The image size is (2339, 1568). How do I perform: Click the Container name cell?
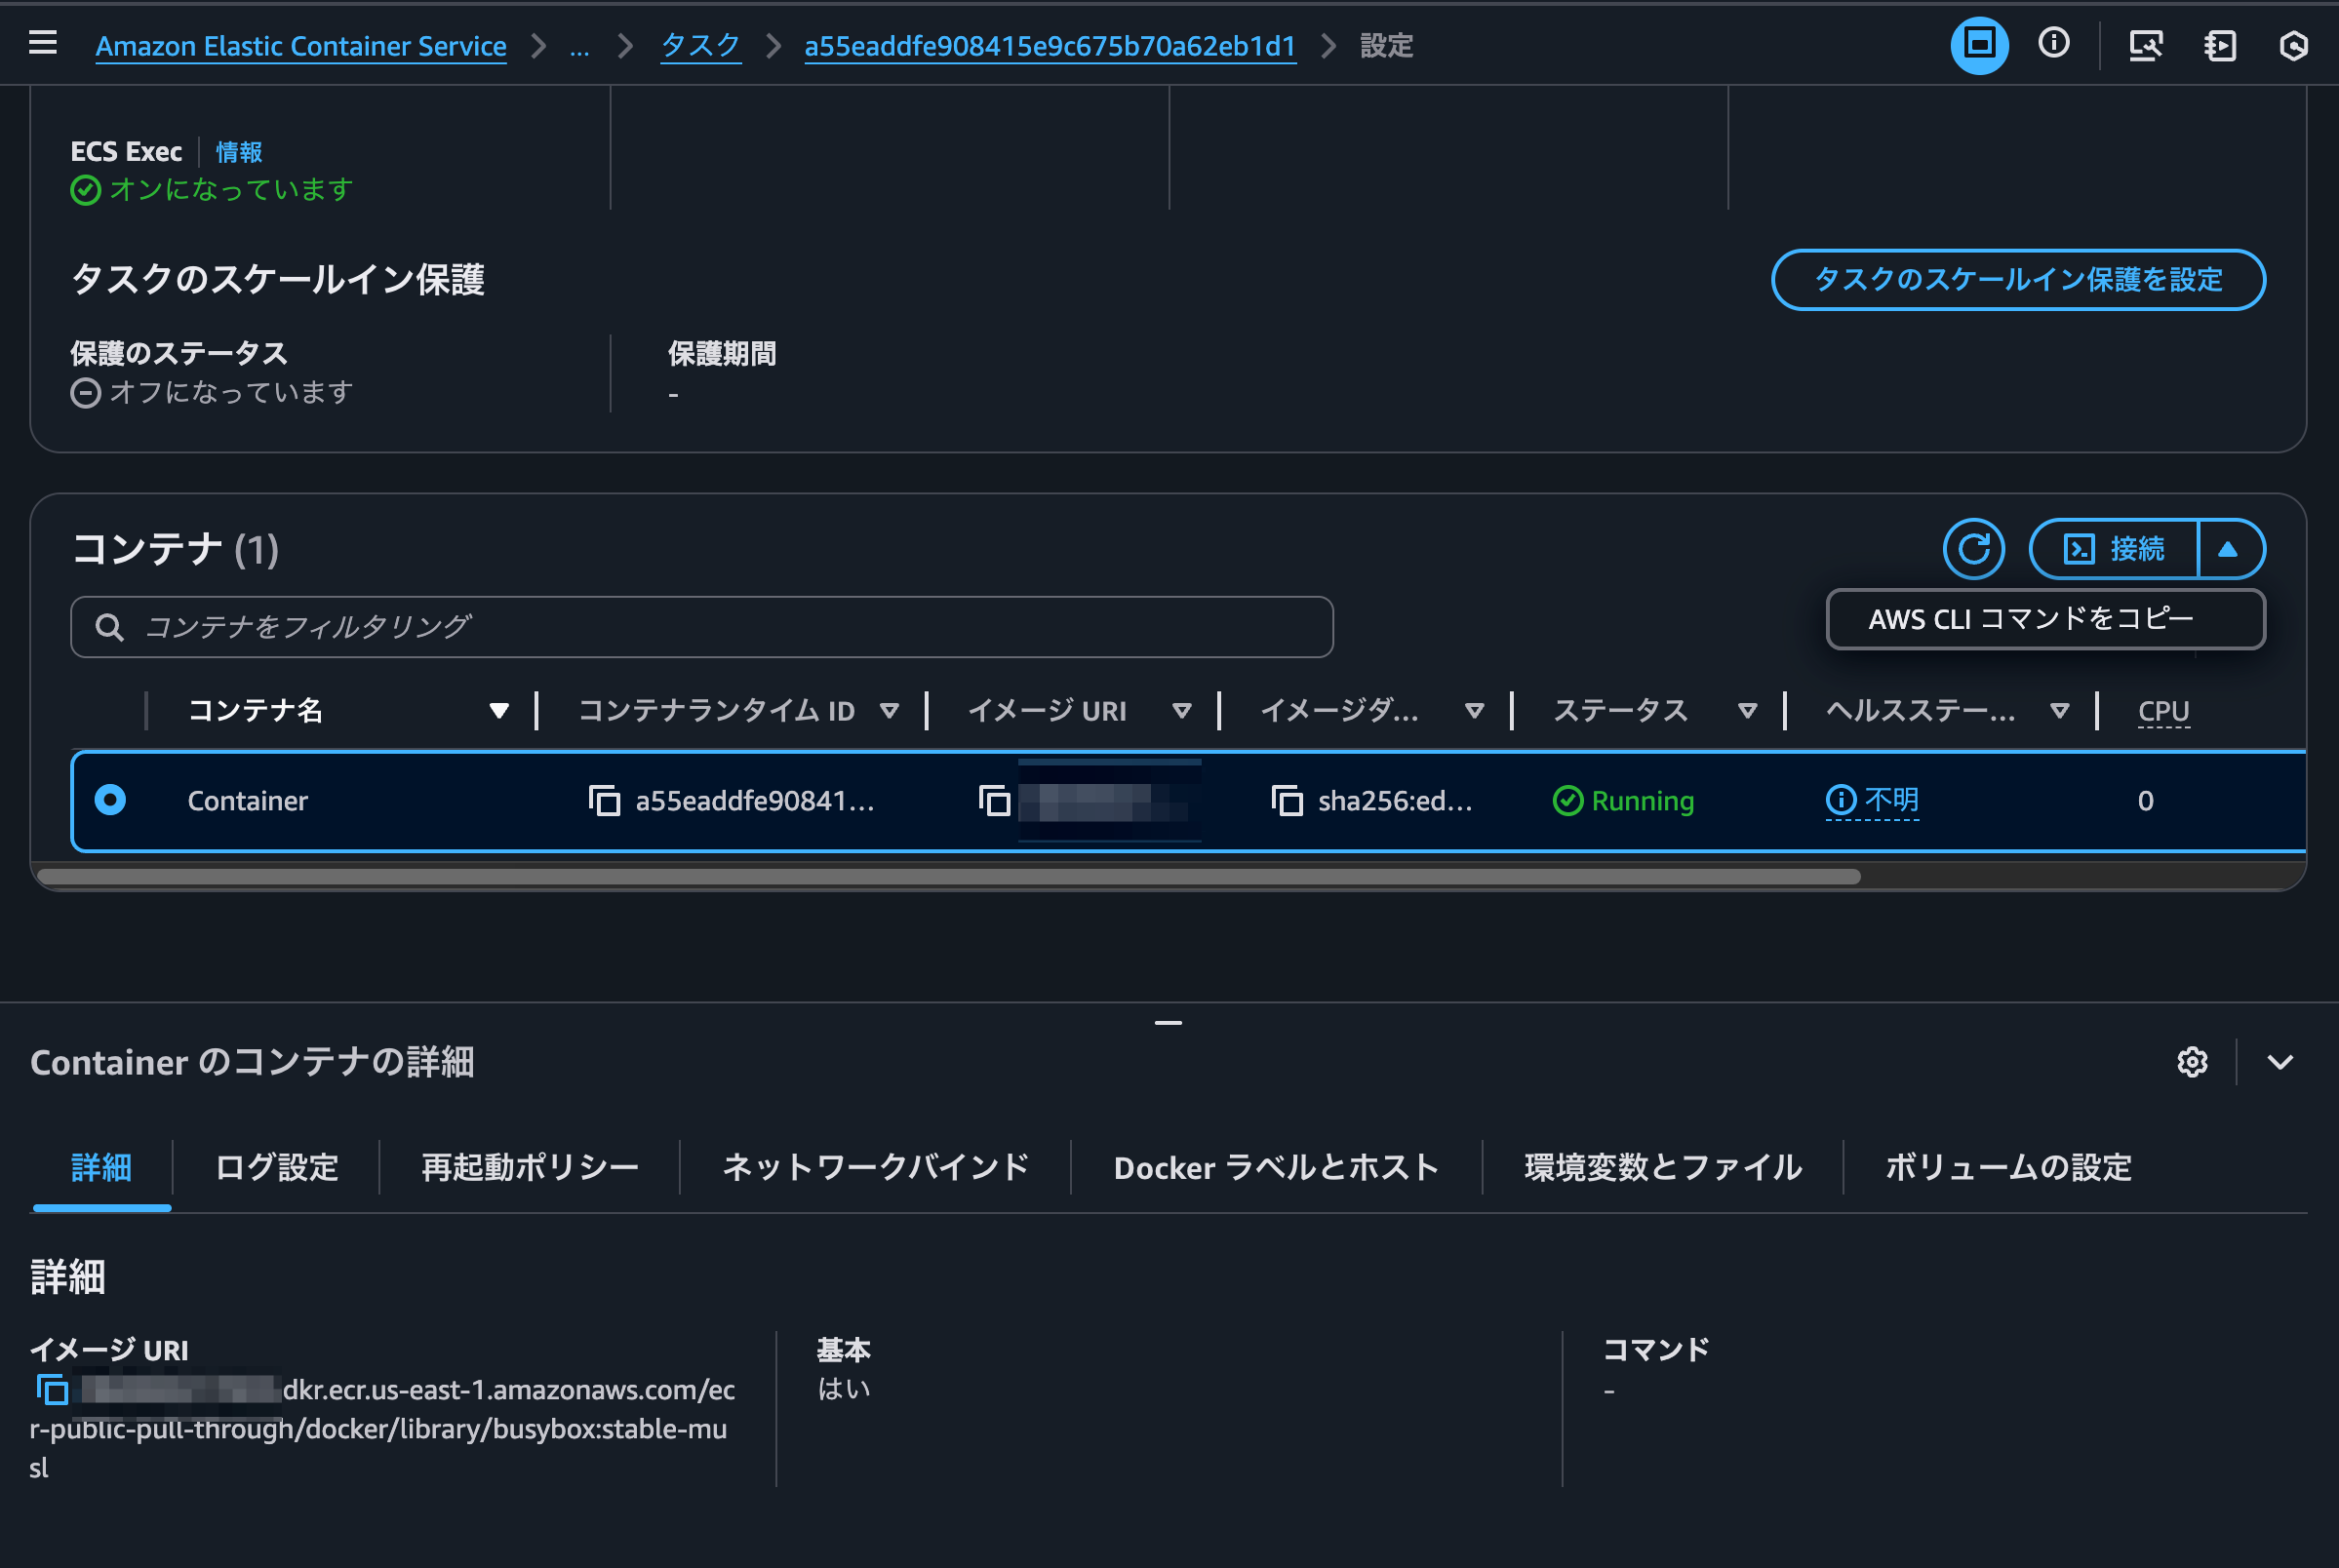pyautogui.click(x=247, y=801)
